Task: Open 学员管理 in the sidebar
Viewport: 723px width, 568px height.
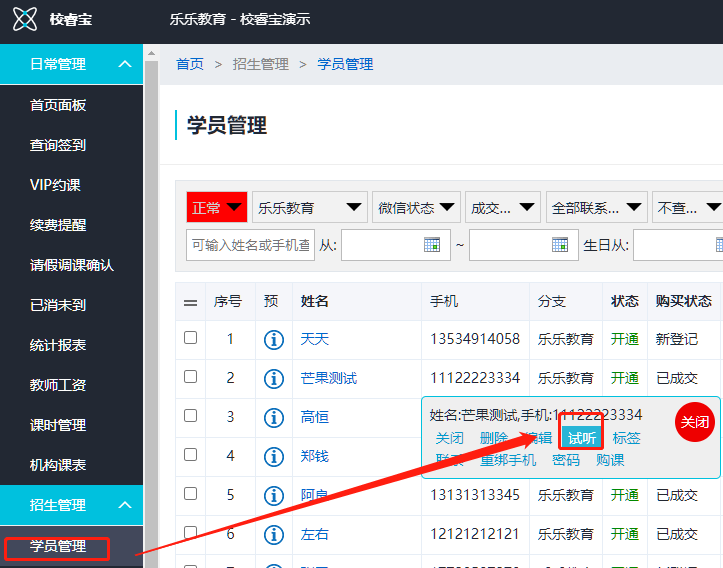Action: 58,546
